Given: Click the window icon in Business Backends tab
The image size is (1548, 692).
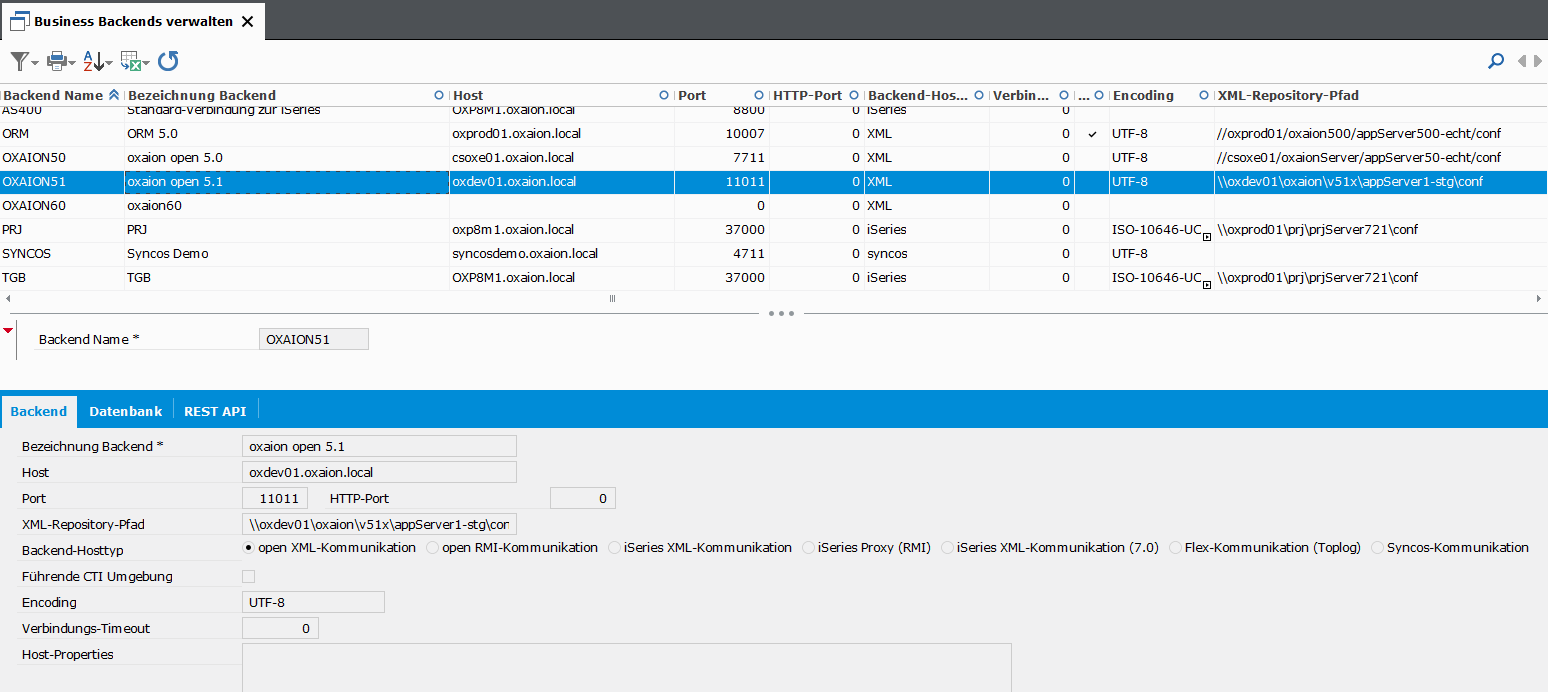Looking at the screenshot, I should [x=18, y=21].
